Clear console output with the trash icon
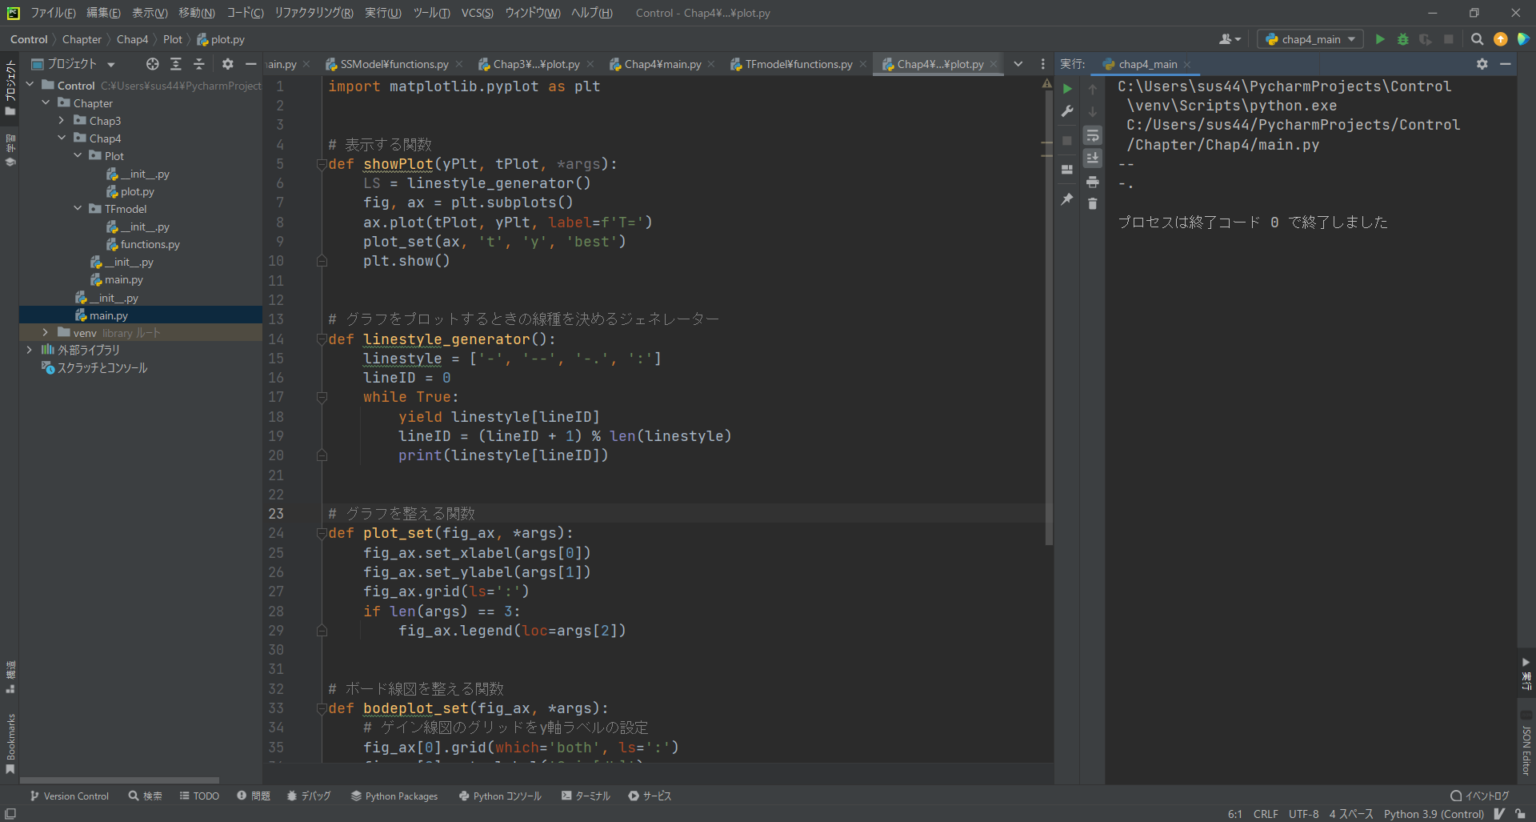The height and width of the screenshot is (822, 1536). [x=1092, y=200]
